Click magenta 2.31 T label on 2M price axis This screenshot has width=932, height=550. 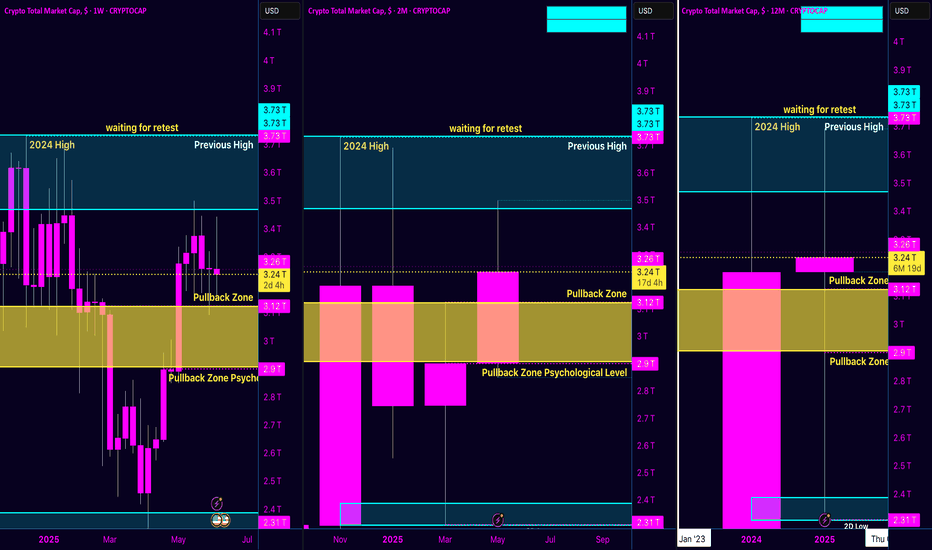(x=647, y=523)
